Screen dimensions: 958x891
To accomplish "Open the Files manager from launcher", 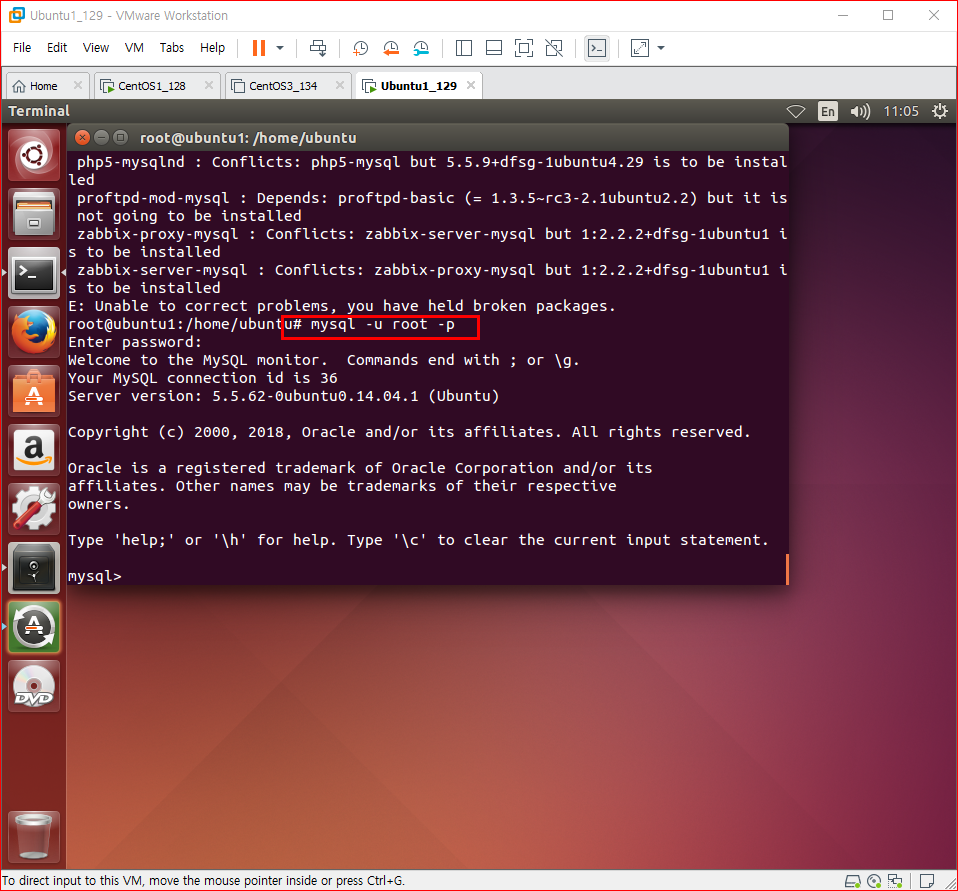I will point(34,214).
